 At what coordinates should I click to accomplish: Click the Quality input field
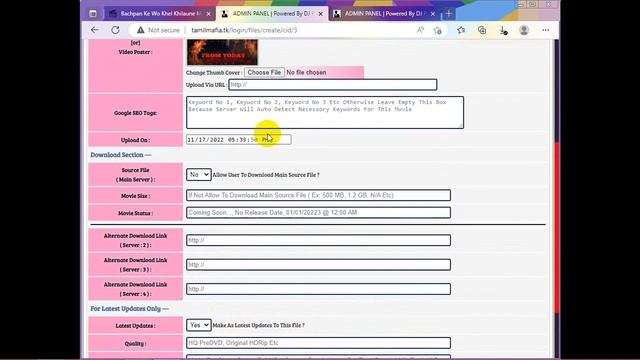pyautogui.click(x=318, y=343)
